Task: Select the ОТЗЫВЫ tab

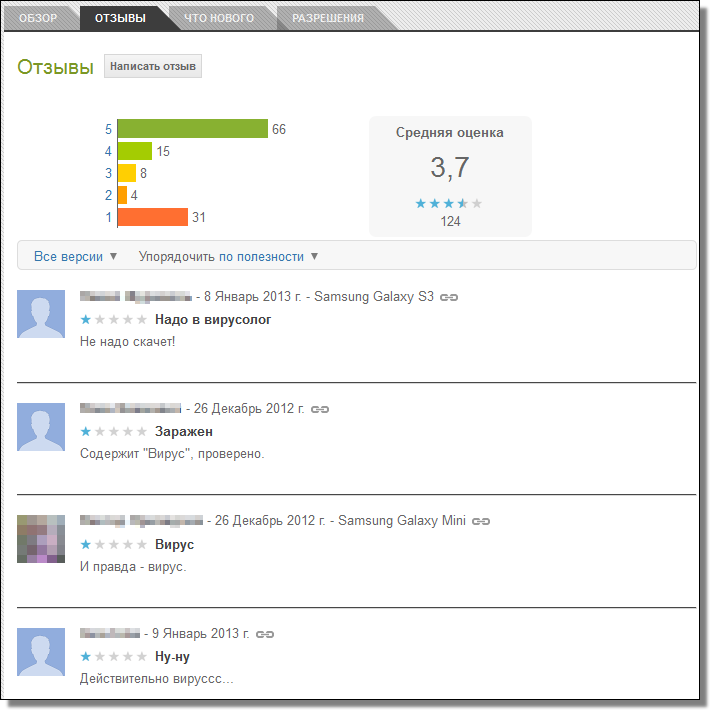Action: (x=120, y=18)
